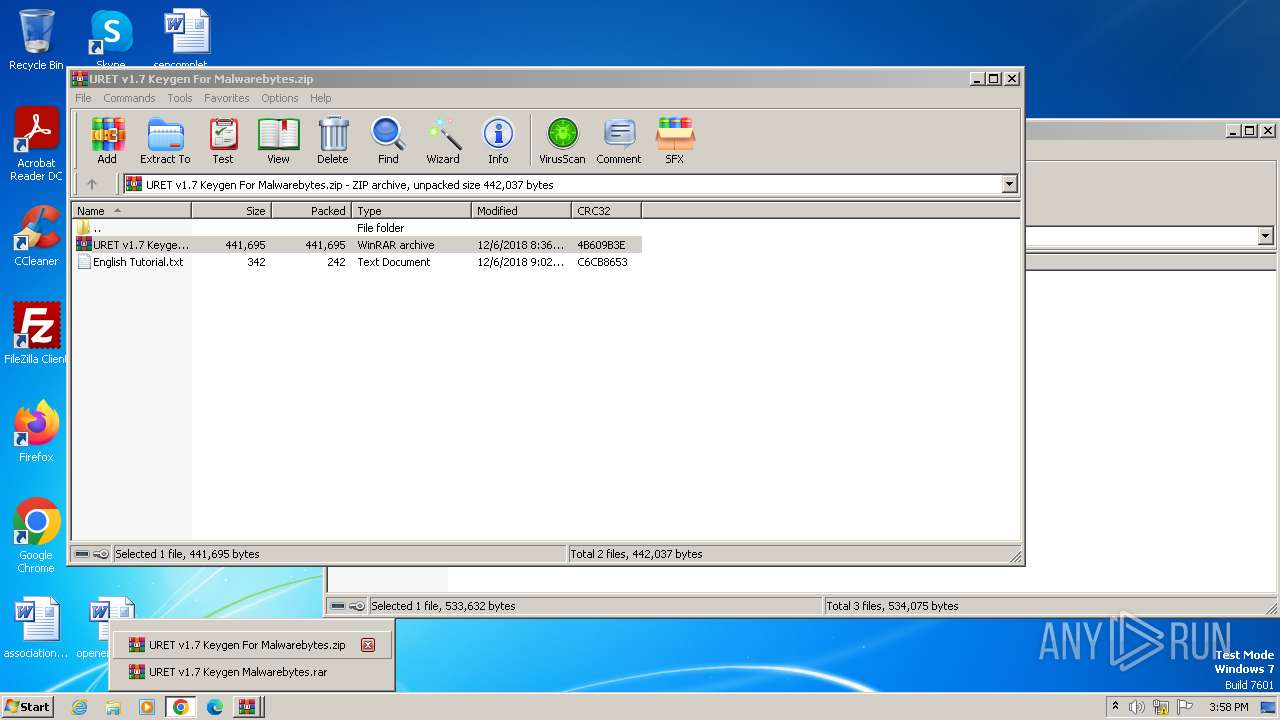The image size is (1280, 720).
Task: Open Acrobat Reader DC shortcut
Action: pyautogui.click(x=36, y=145)
